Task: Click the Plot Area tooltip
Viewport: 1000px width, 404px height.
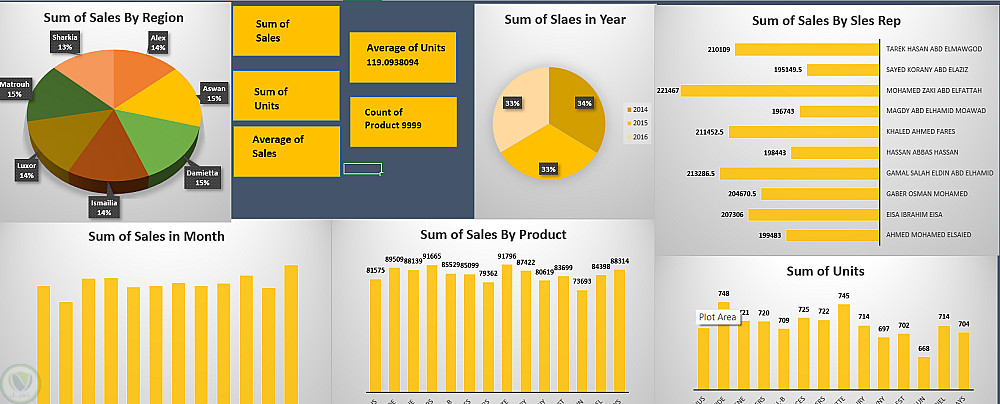Action: (718, 317)
